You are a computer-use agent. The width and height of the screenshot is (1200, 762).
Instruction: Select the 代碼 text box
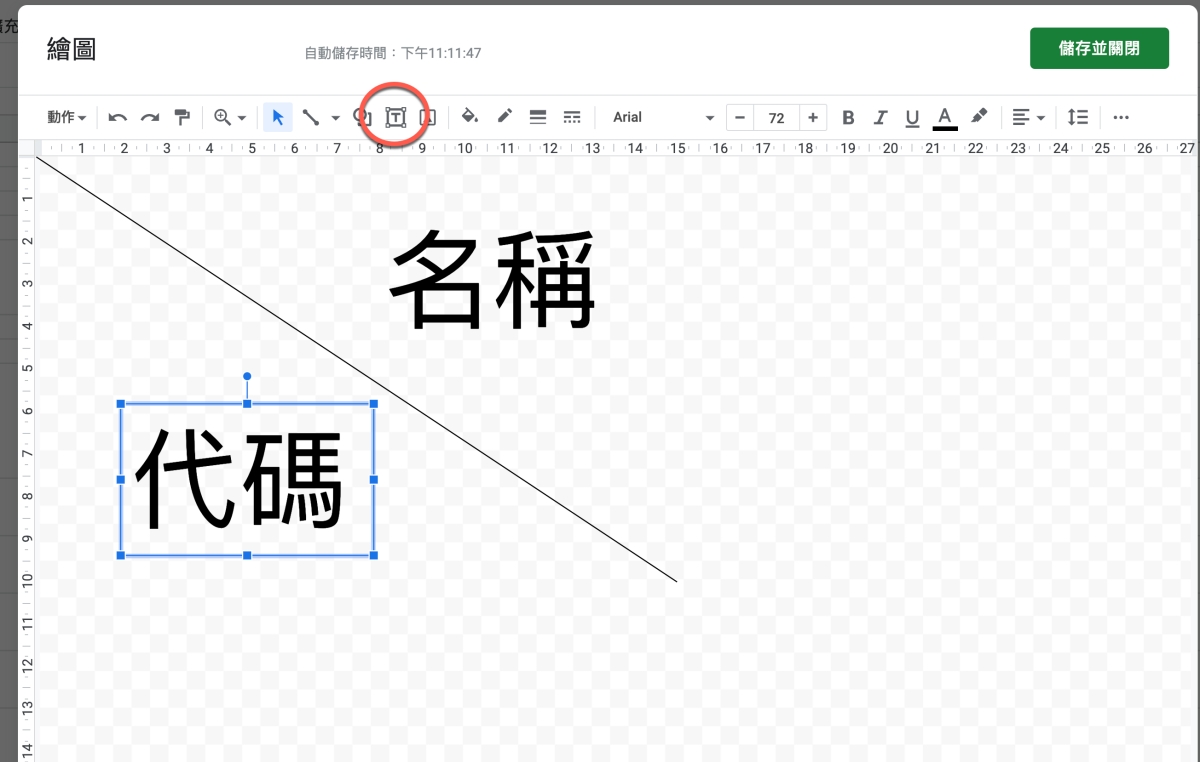247,479
